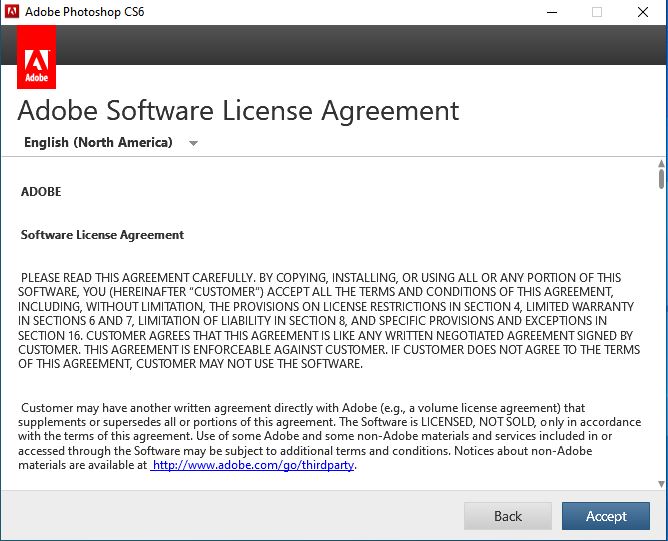Image resolution: width=668 pixels, height=541 pixels.
Task: Click the scrollbar down arrow
Action: click(x=661, y=484)
